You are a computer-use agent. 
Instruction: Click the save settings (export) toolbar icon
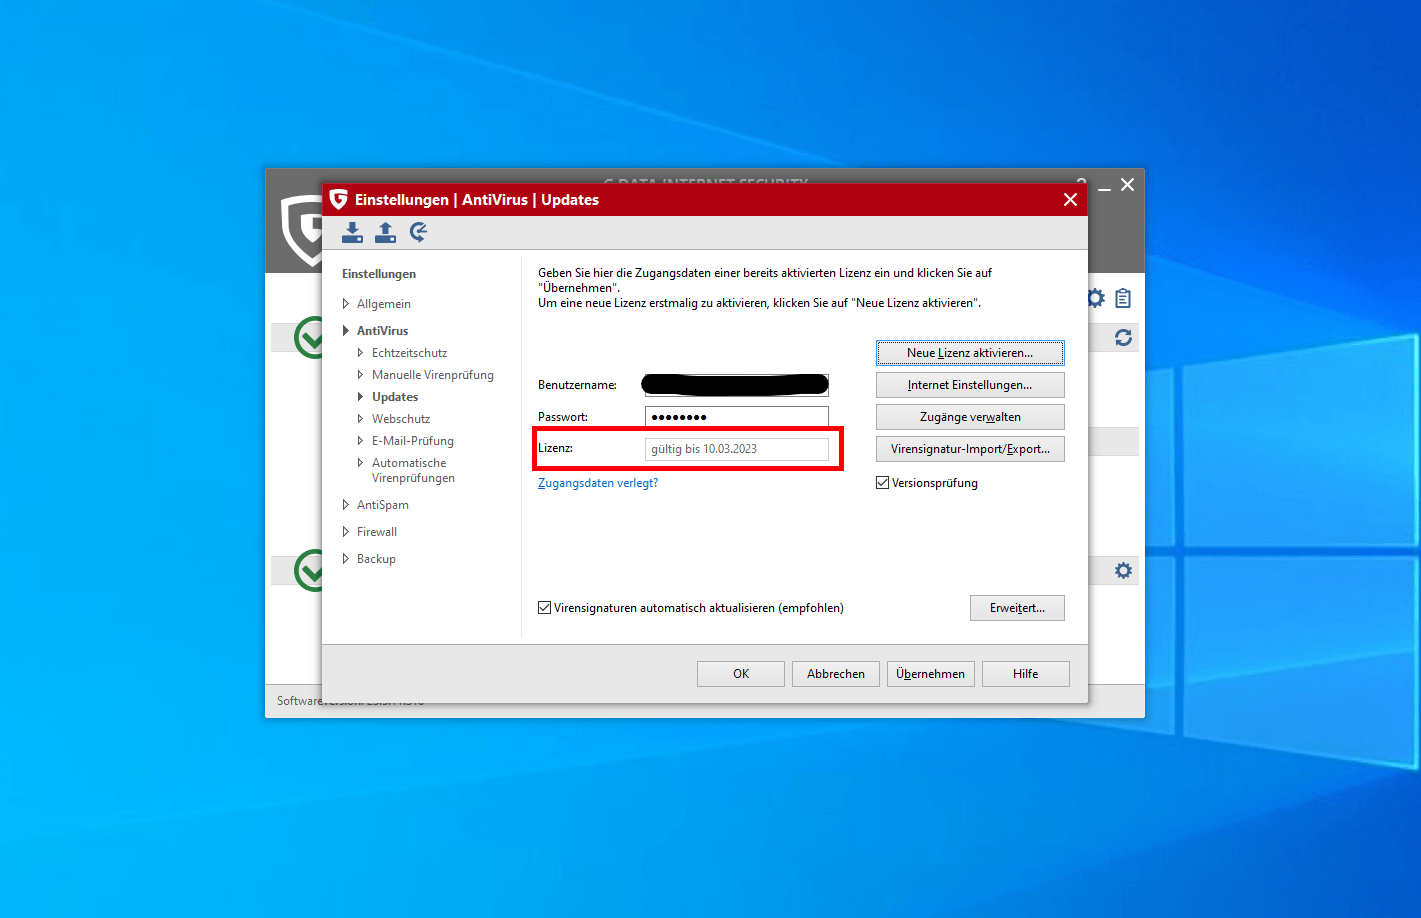(x=385, y=233)
